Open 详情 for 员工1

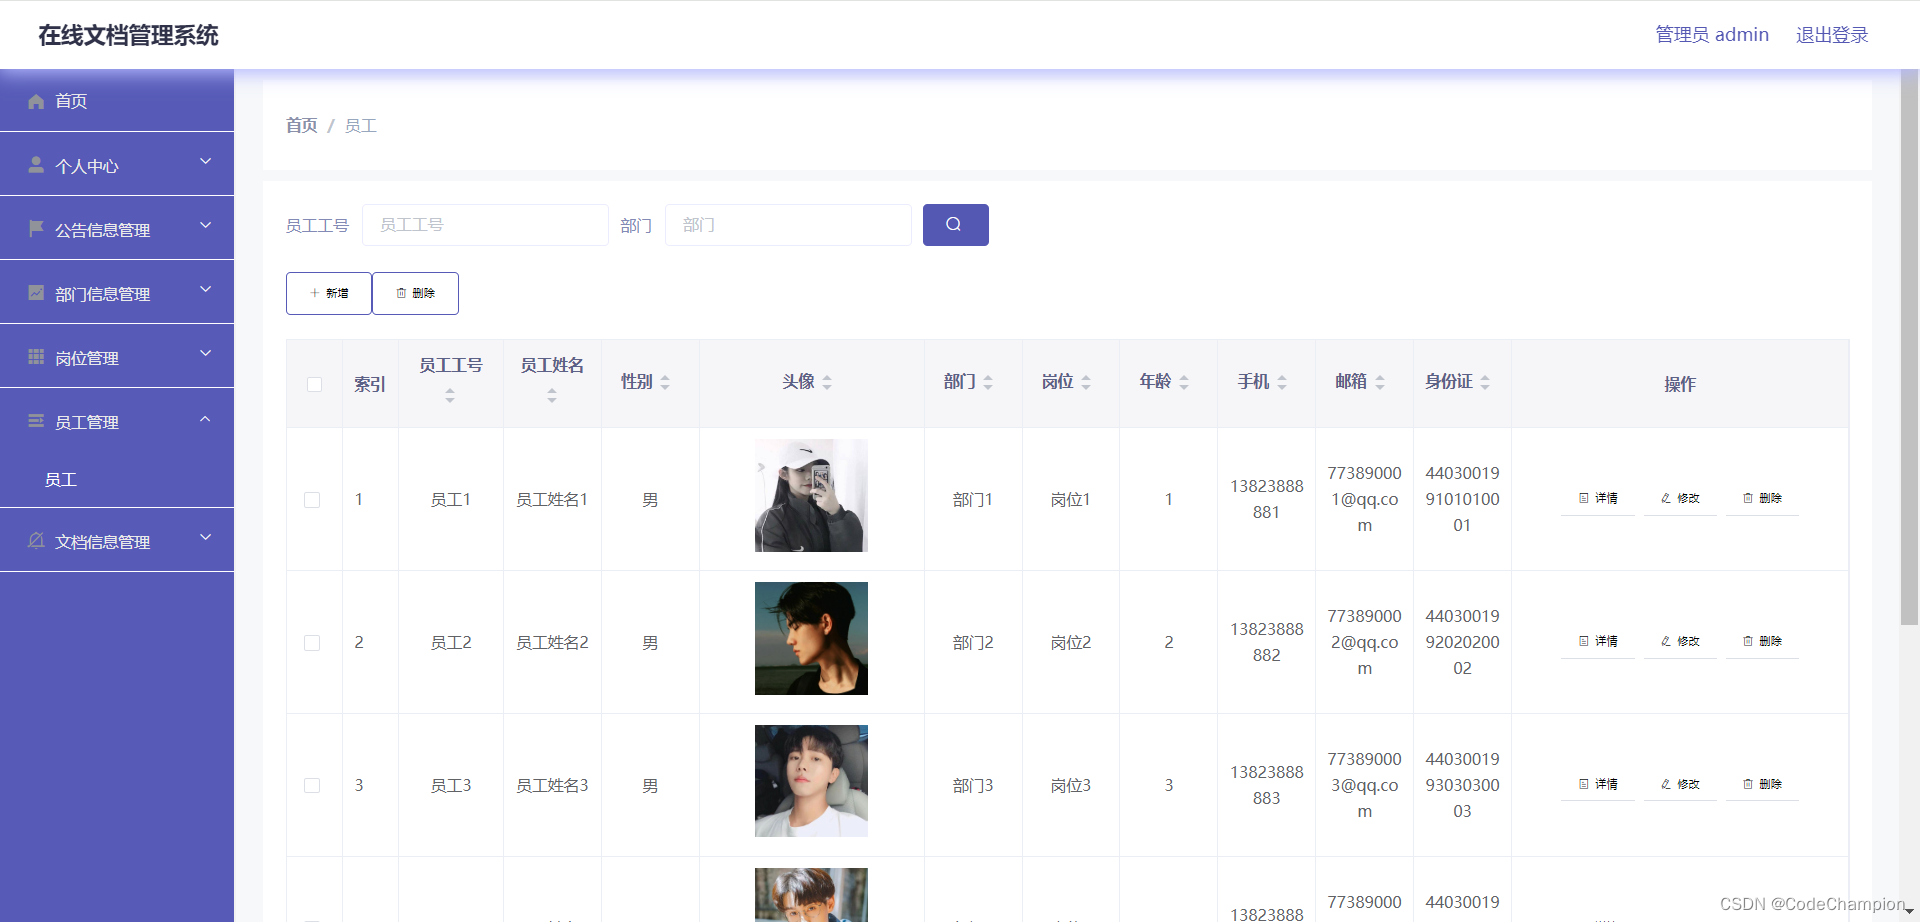(x=1597, y=498)
